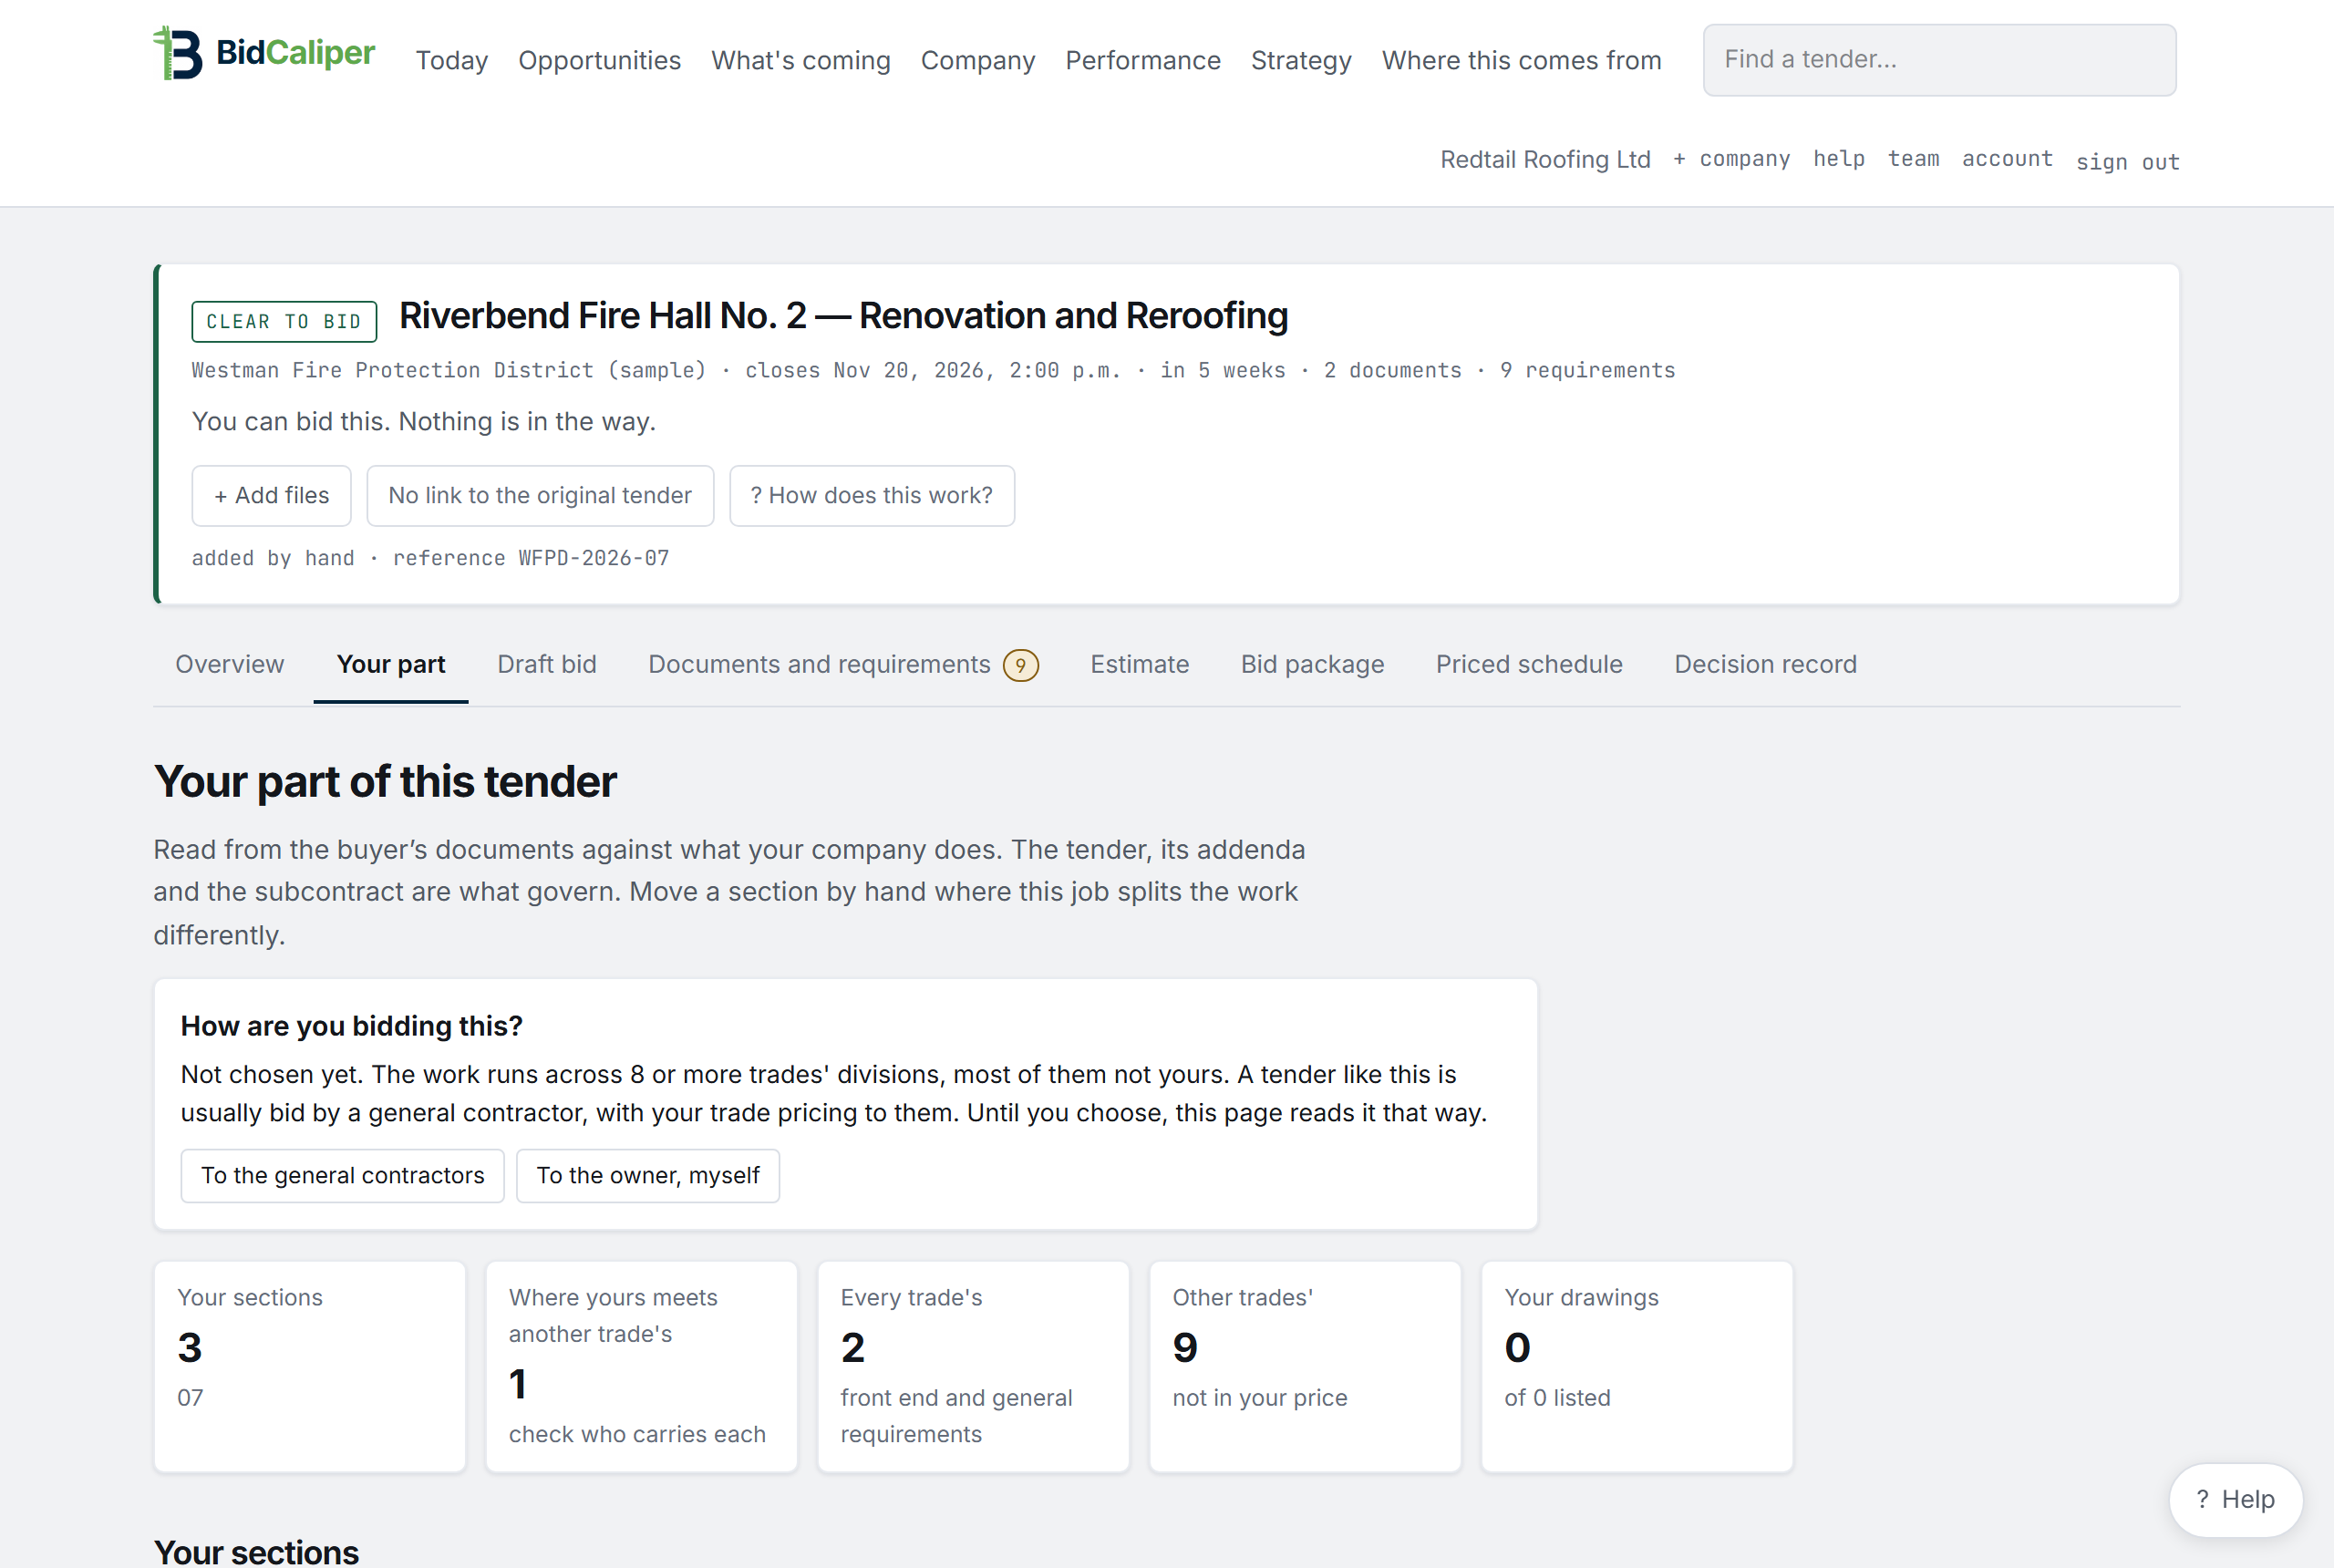Click the BidCaliper logo icon
This screenshot has width=2334, height=1568.
coord(178,52)
